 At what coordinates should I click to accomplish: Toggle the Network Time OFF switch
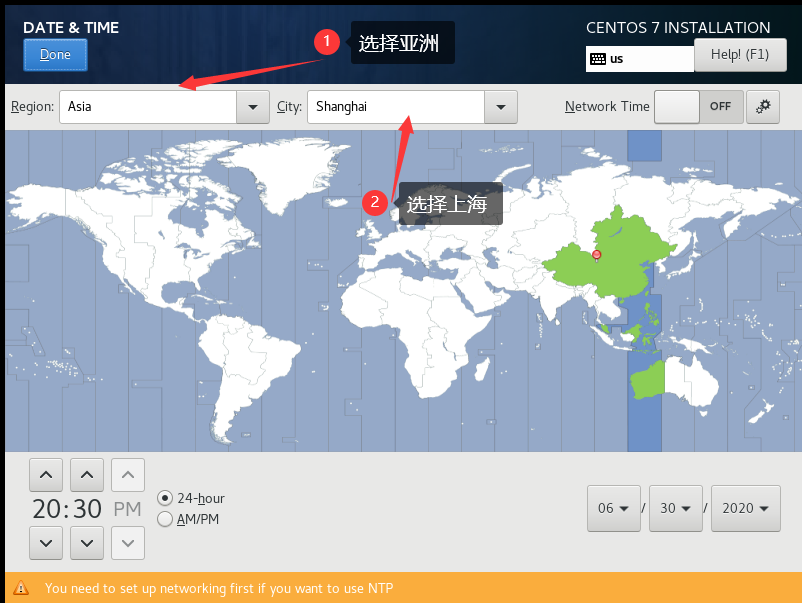click(699, 107)
